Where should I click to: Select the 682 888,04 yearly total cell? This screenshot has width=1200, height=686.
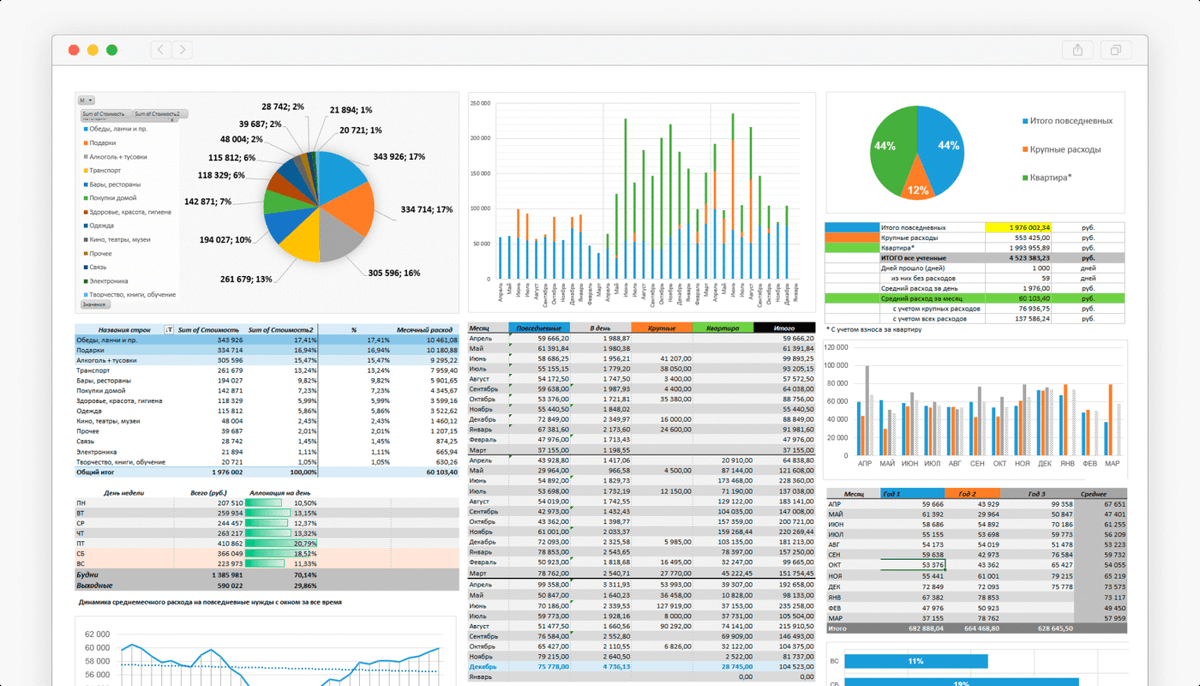(924, 628)
